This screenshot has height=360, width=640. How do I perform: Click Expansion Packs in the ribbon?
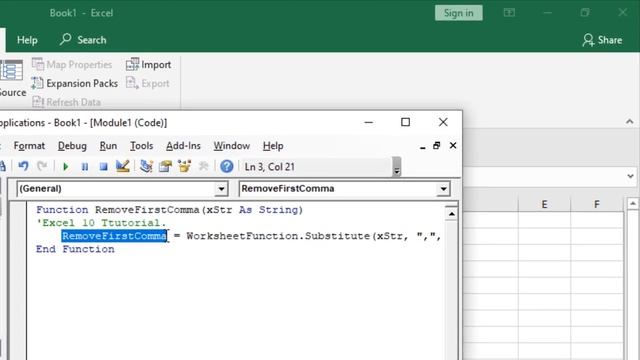(75, 83)
